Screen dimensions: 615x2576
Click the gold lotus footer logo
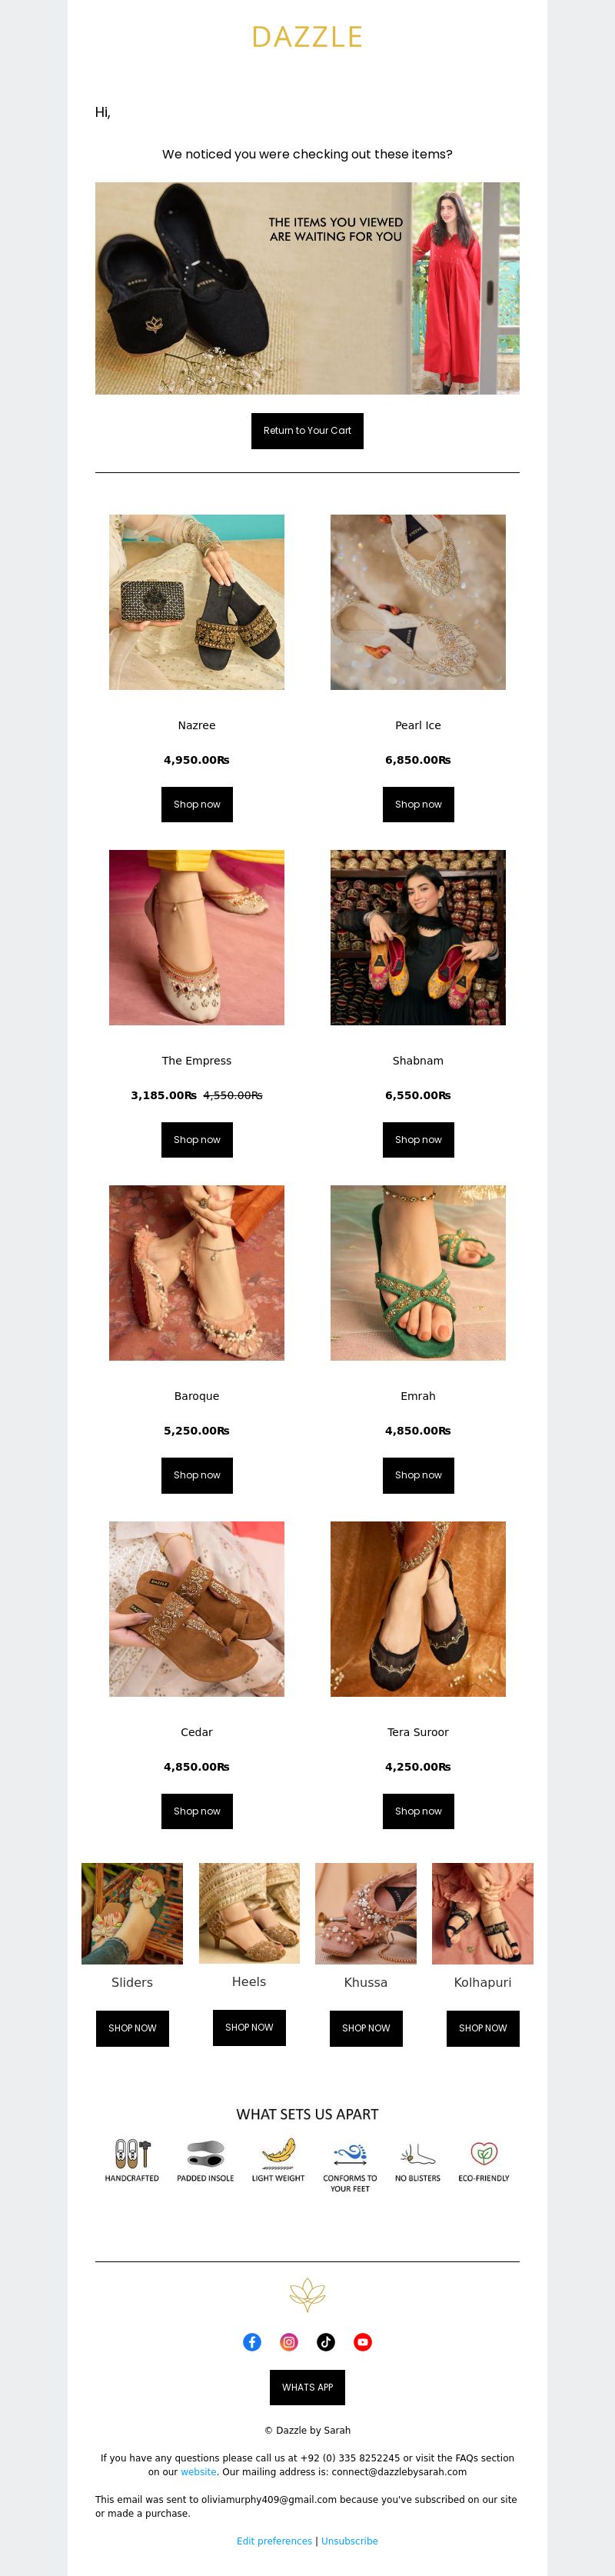307,2294
